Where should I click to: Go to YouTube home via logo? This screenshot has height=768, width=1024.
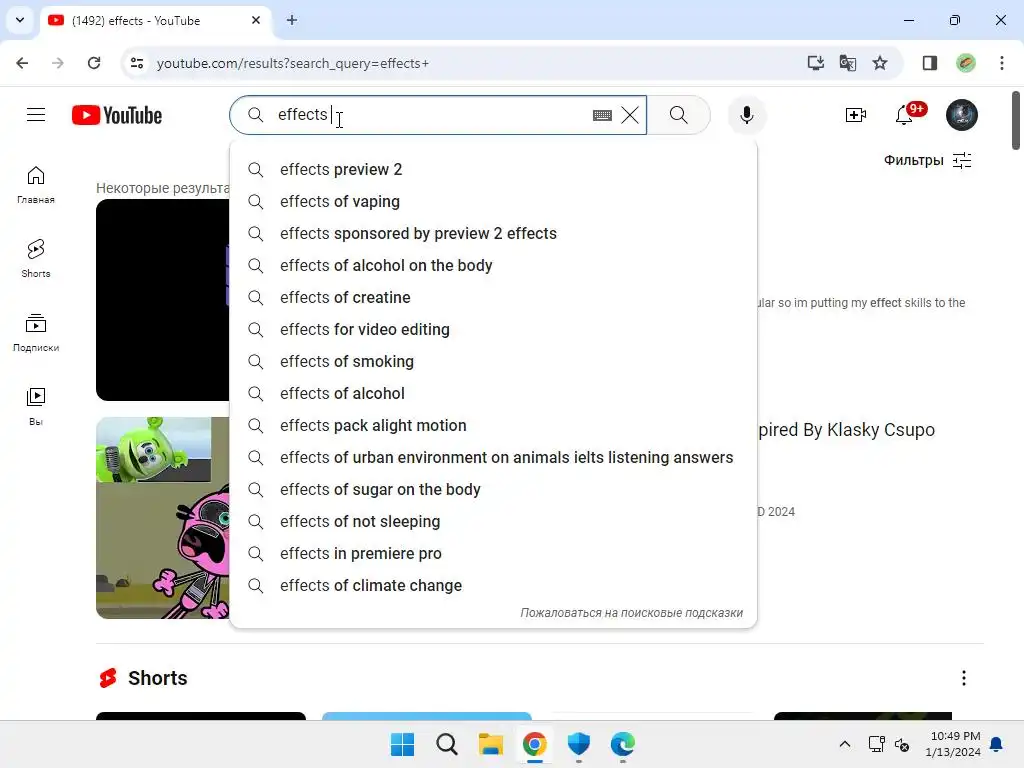point(117,115)
